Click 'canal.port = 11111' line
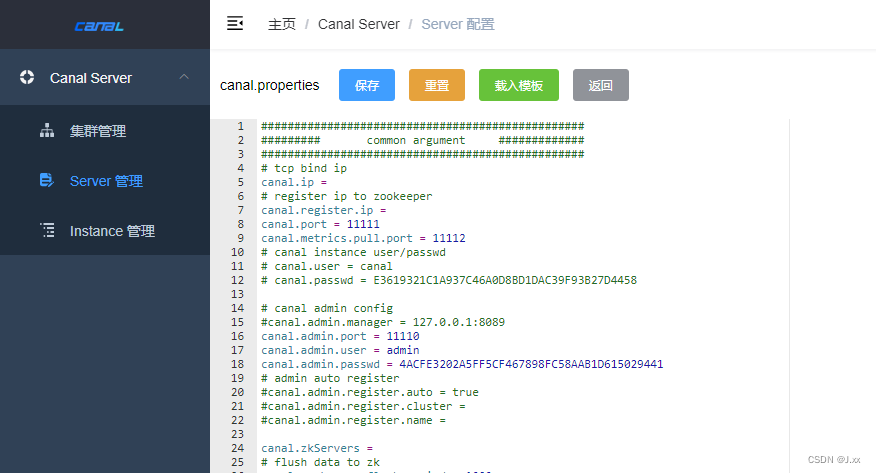This screenshot has width=876, height=473. click(x=320, y=224)
